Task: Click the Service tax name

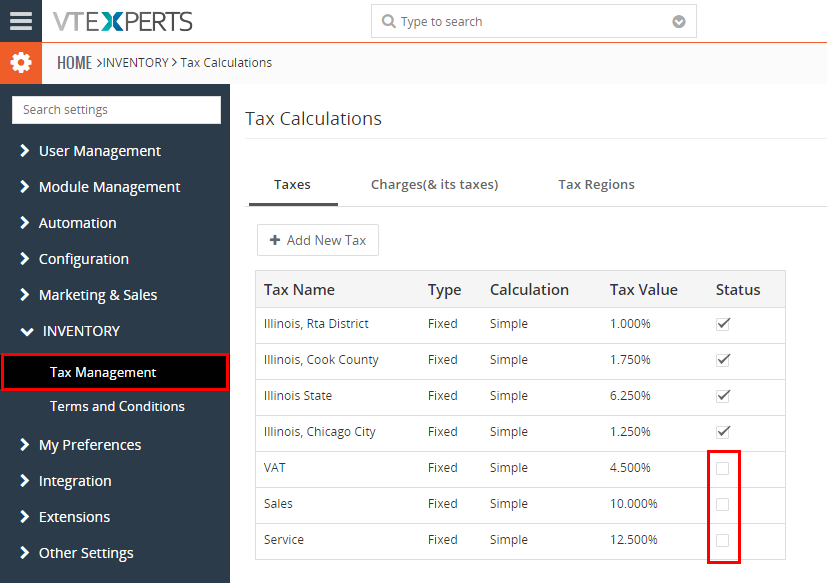Action: [284, 539]
